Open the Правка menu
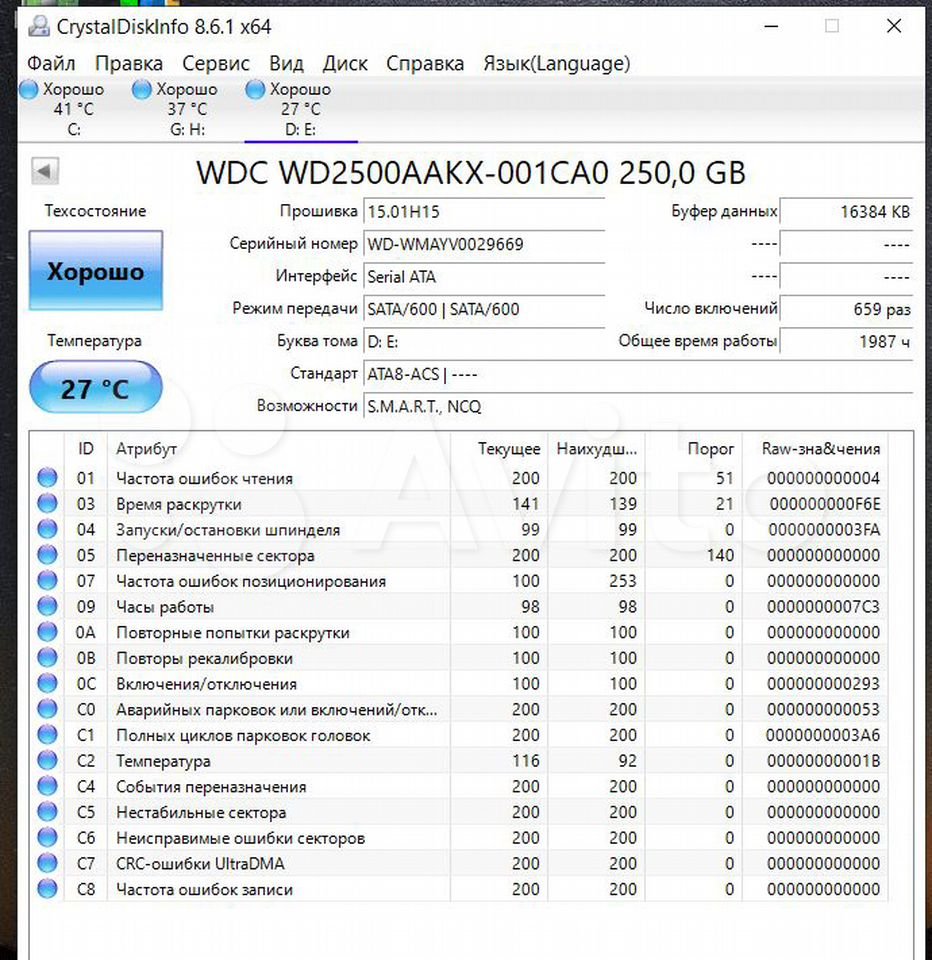Viewport: 932px width, 960px height. 129,63
